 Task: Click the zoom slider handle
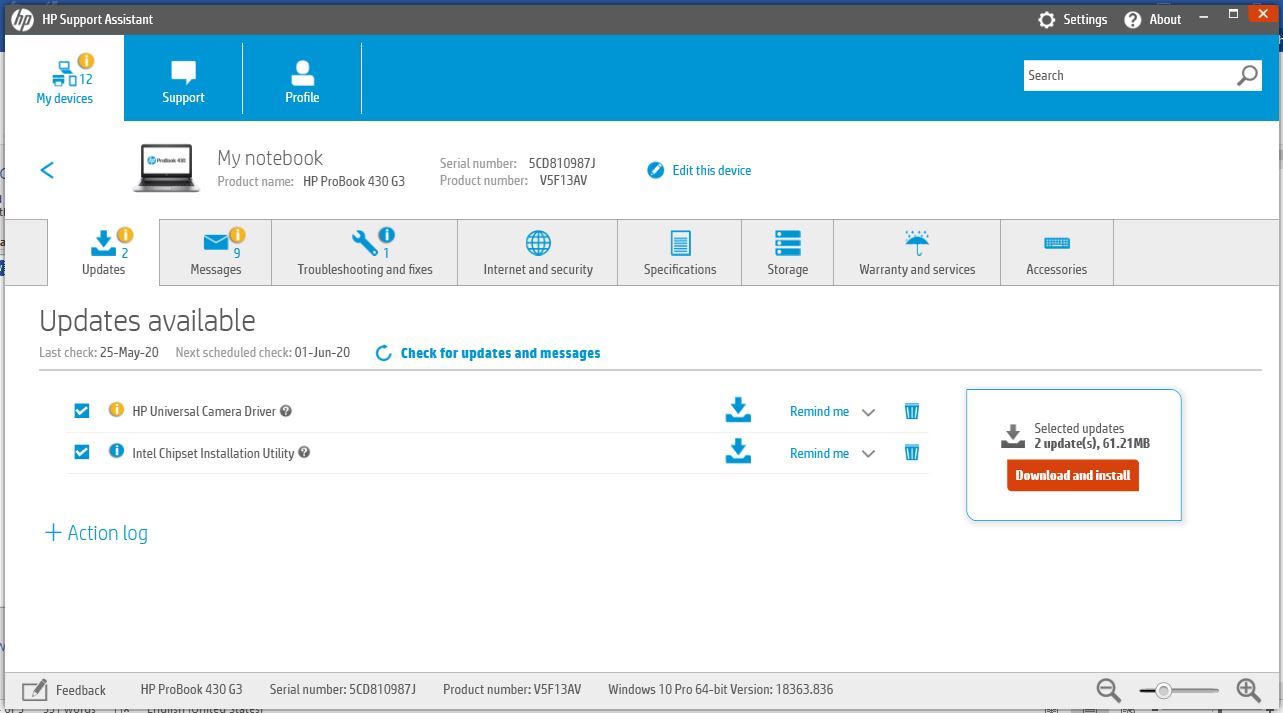[1163, 690]
